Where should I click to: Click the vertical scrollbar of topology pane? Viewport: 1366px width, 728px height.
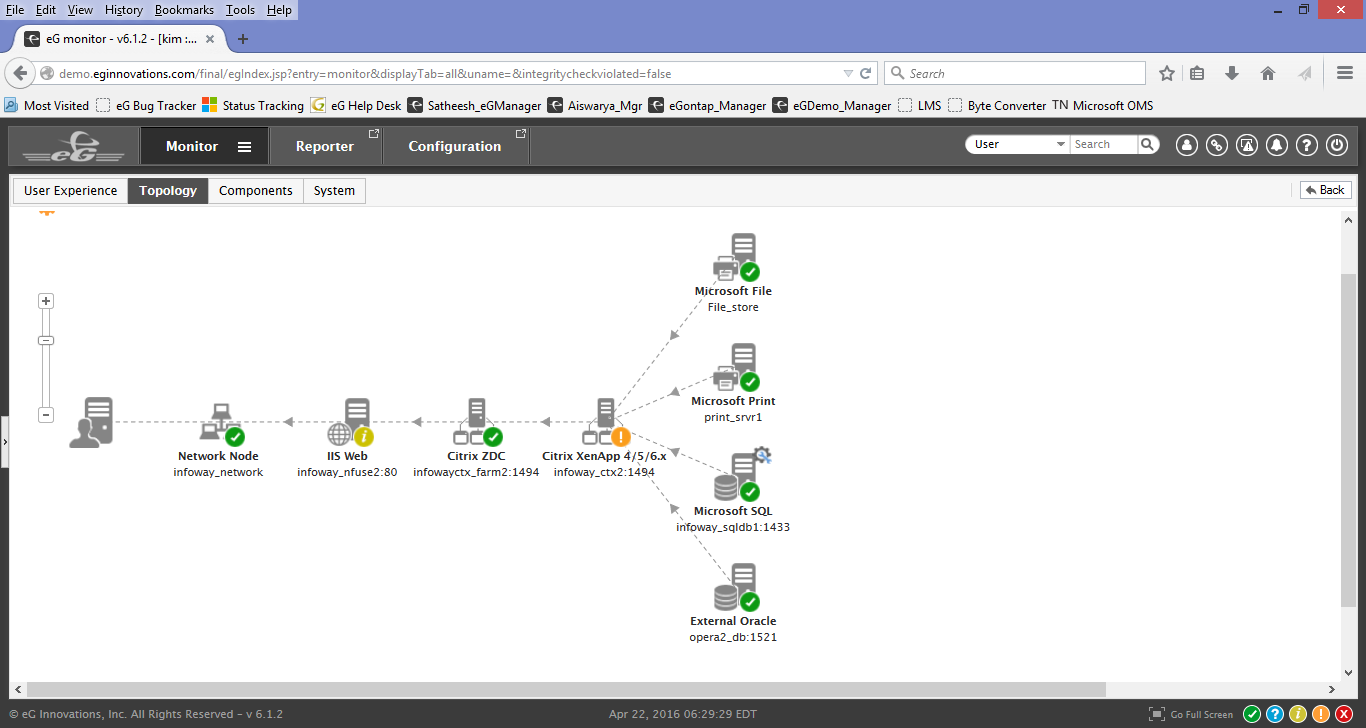pos(1348,438)
